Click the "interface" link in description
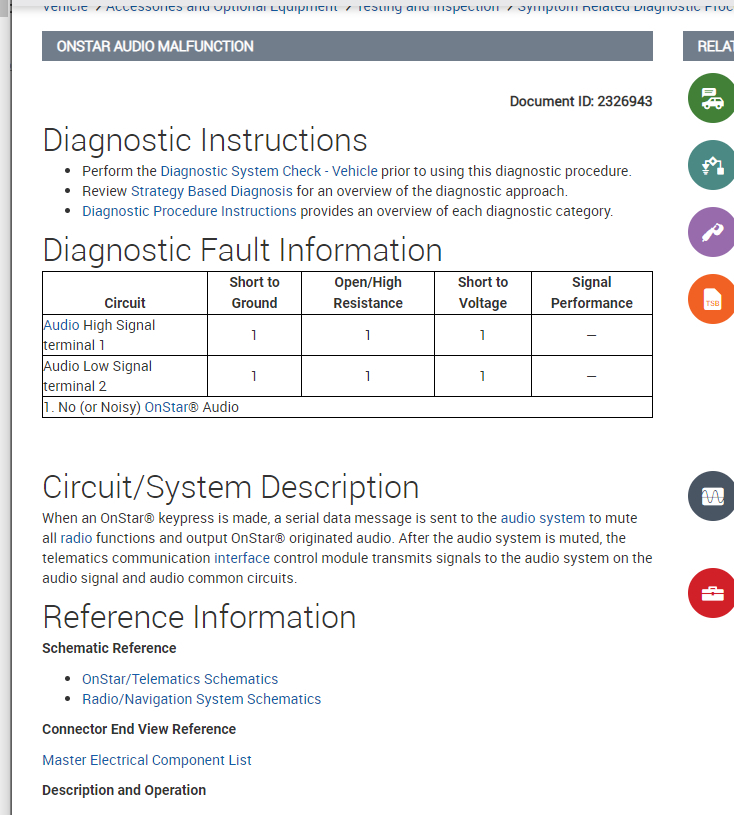 tap(242, 558)
